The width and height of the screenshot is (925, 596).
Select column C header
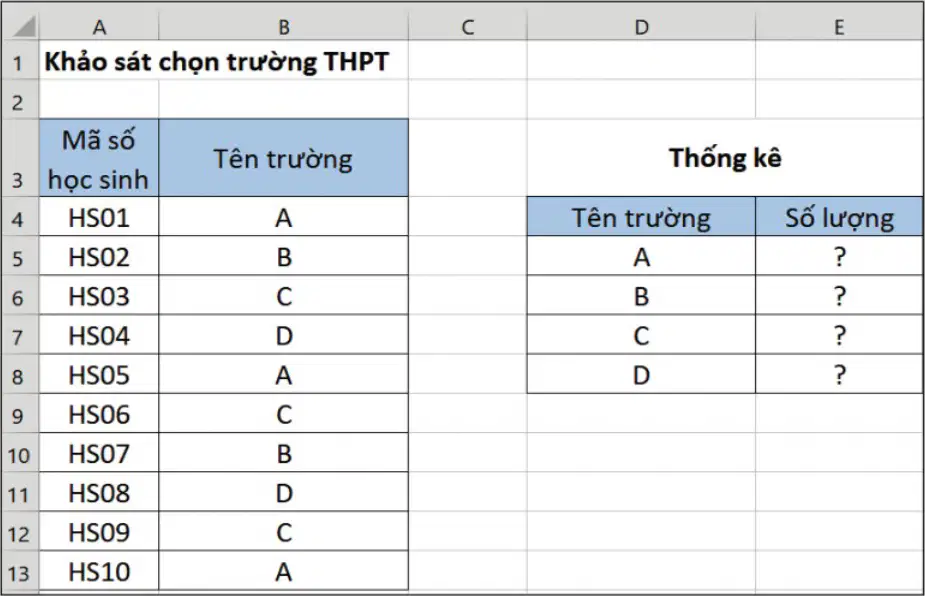pyautogui.click(x=468, y=27)
